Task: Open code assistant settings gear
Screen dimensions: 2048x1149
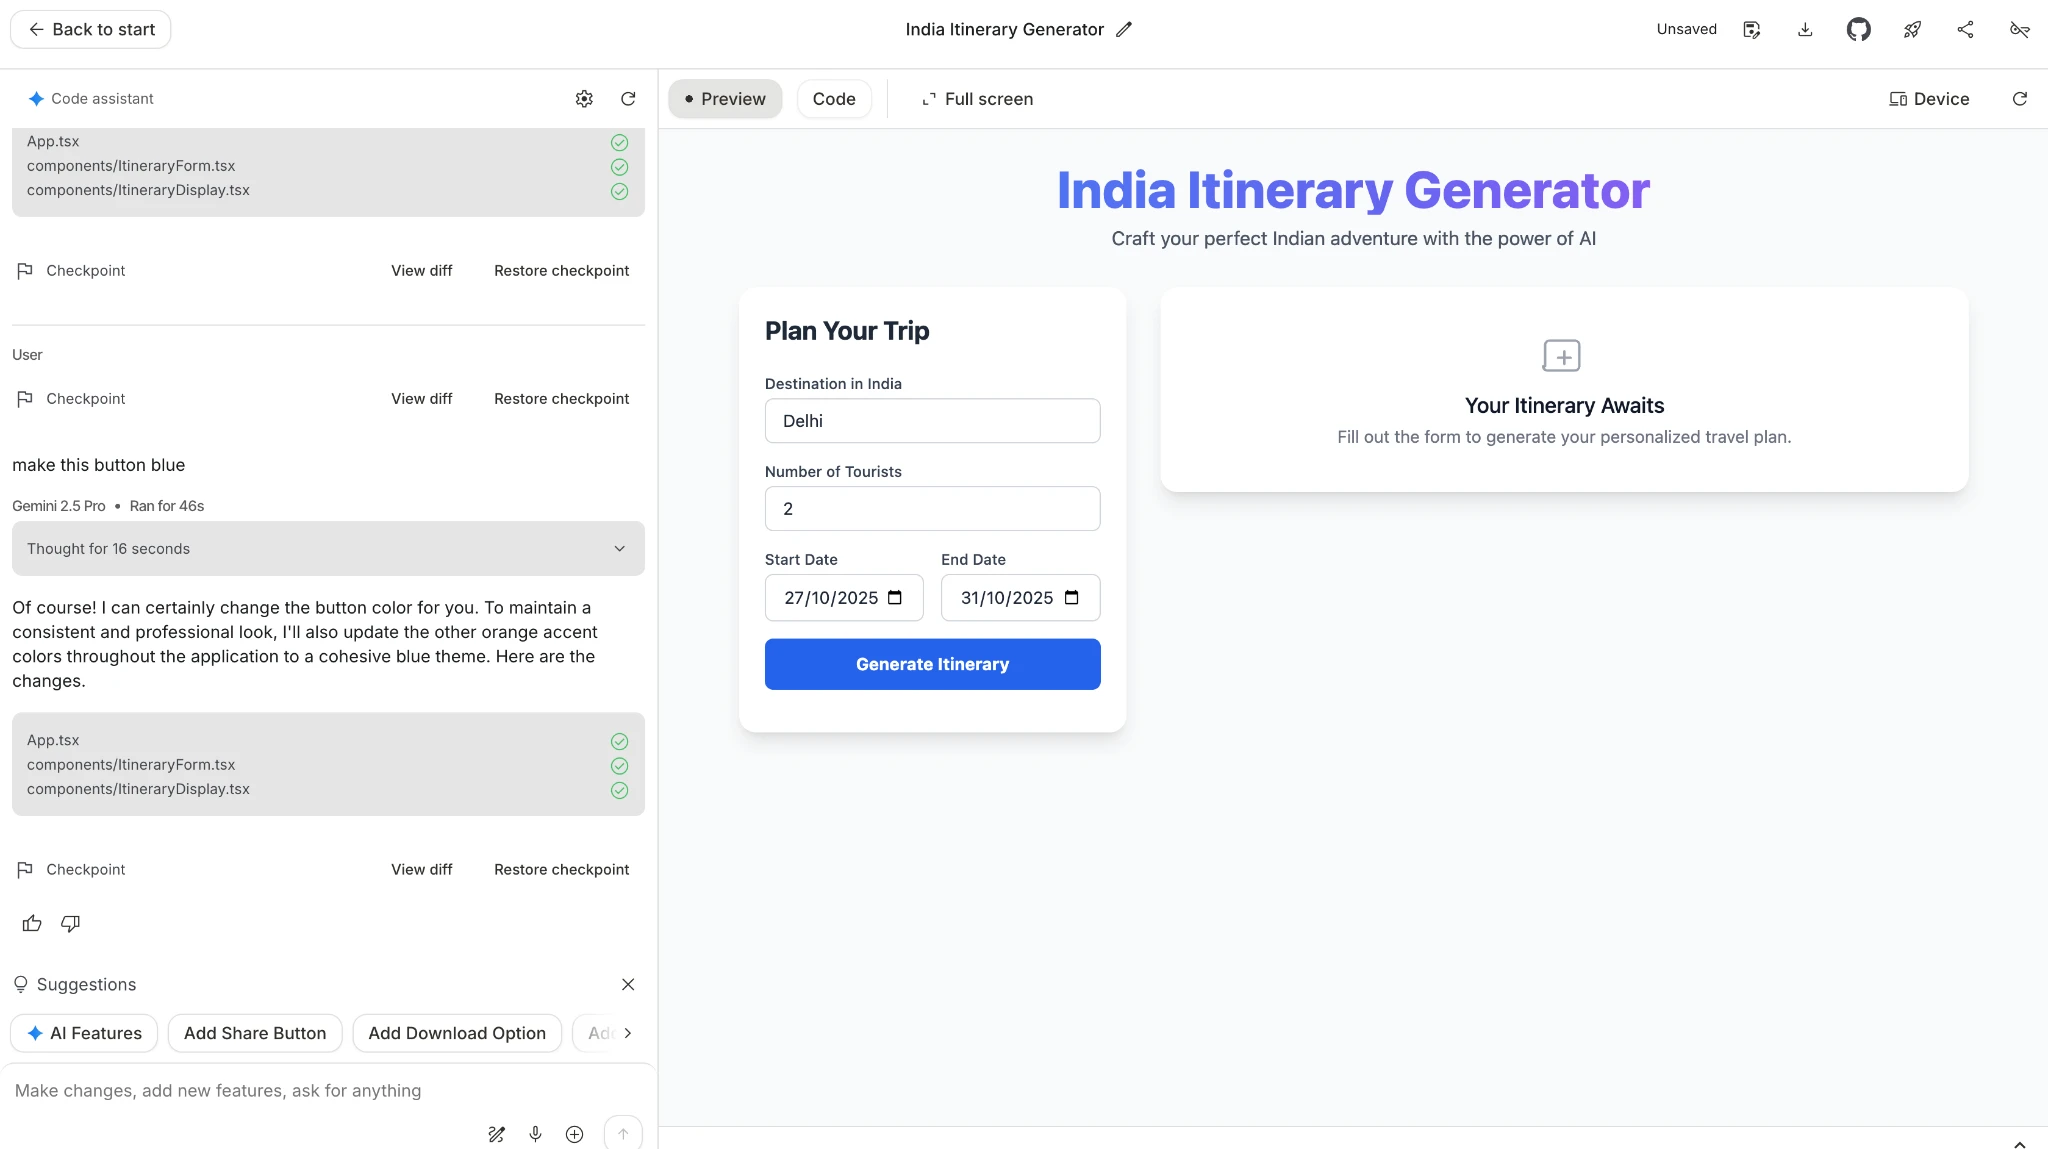Action: [x=584, y=99]
